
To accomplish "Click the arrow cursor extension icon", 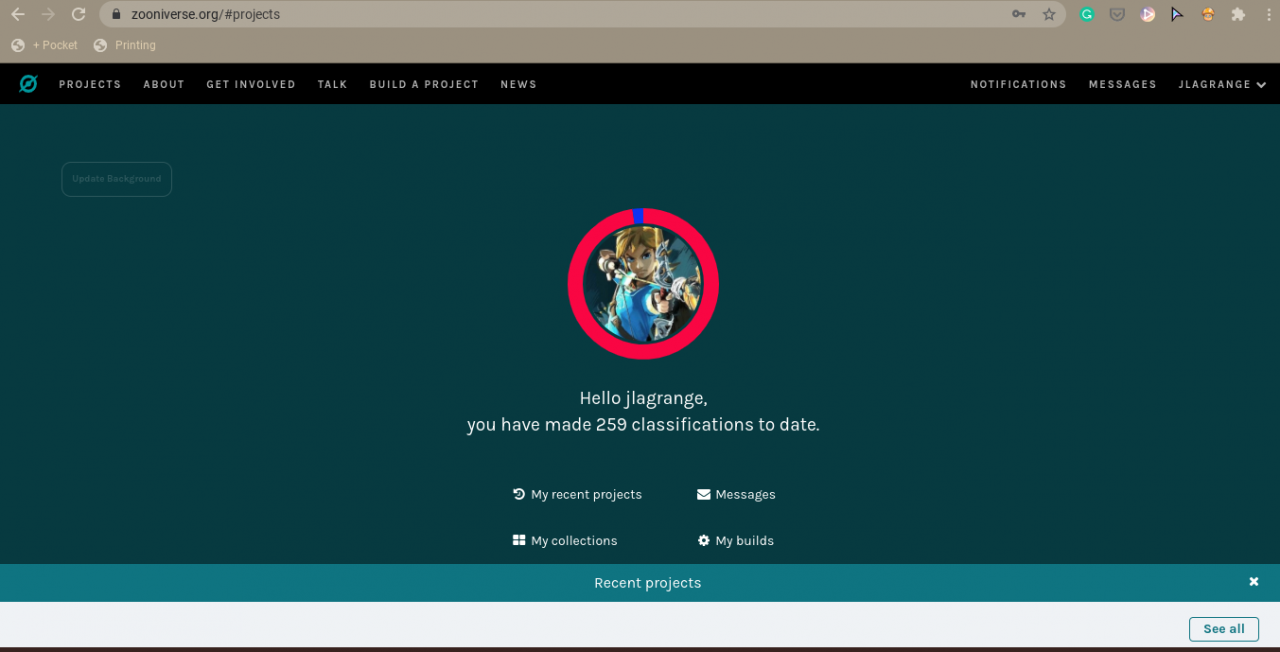I will [1178, 14].
